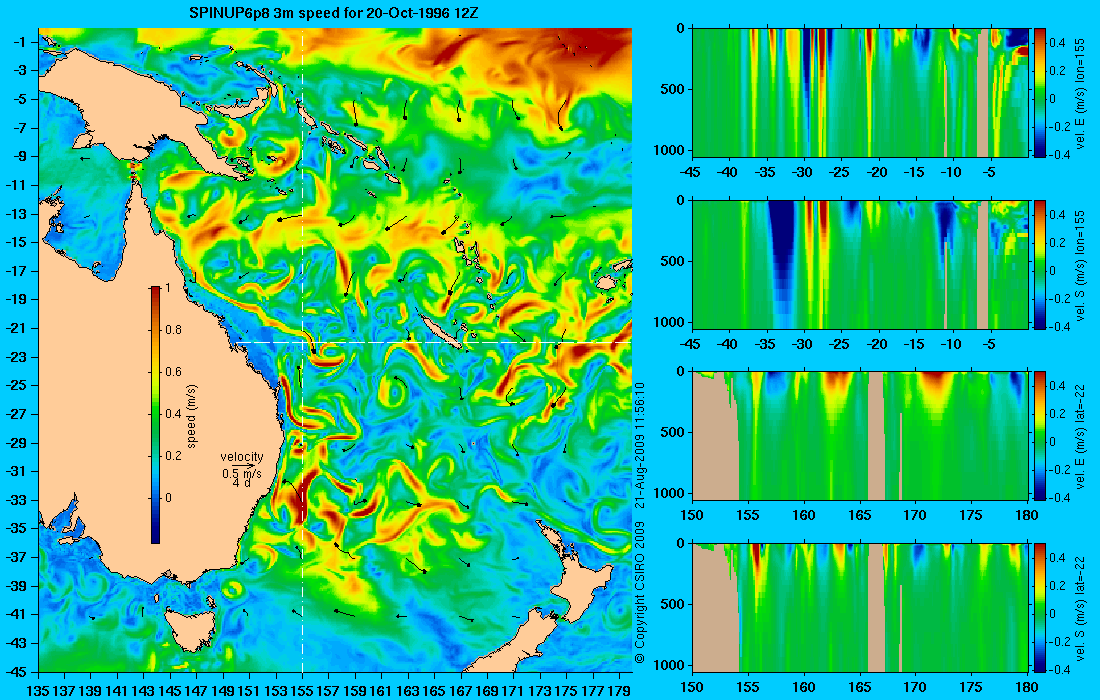The height and width of the screenshot is (700, 1100).
Task: Click latitude tick "-7" on the main map
Action: pos(22,128)
